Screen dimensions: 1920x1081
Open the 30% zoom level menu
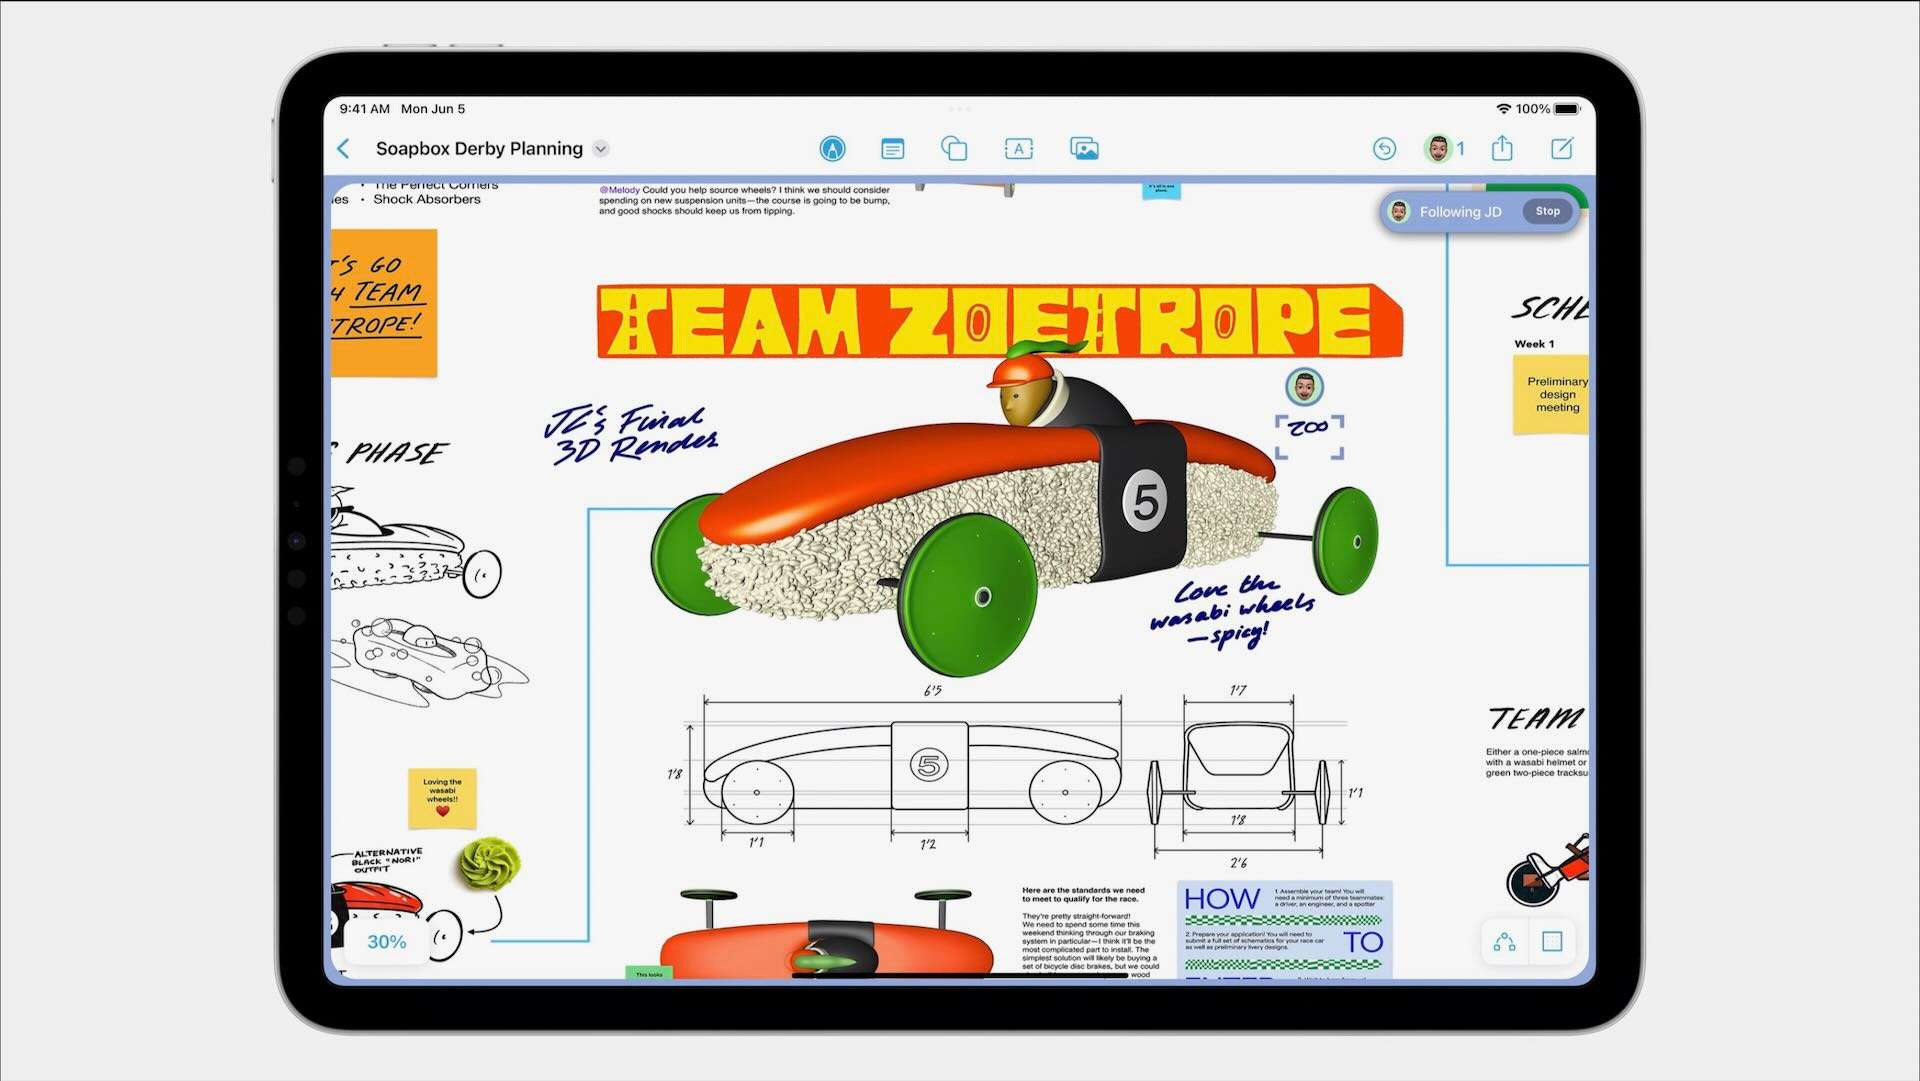(x=387, y=942)
